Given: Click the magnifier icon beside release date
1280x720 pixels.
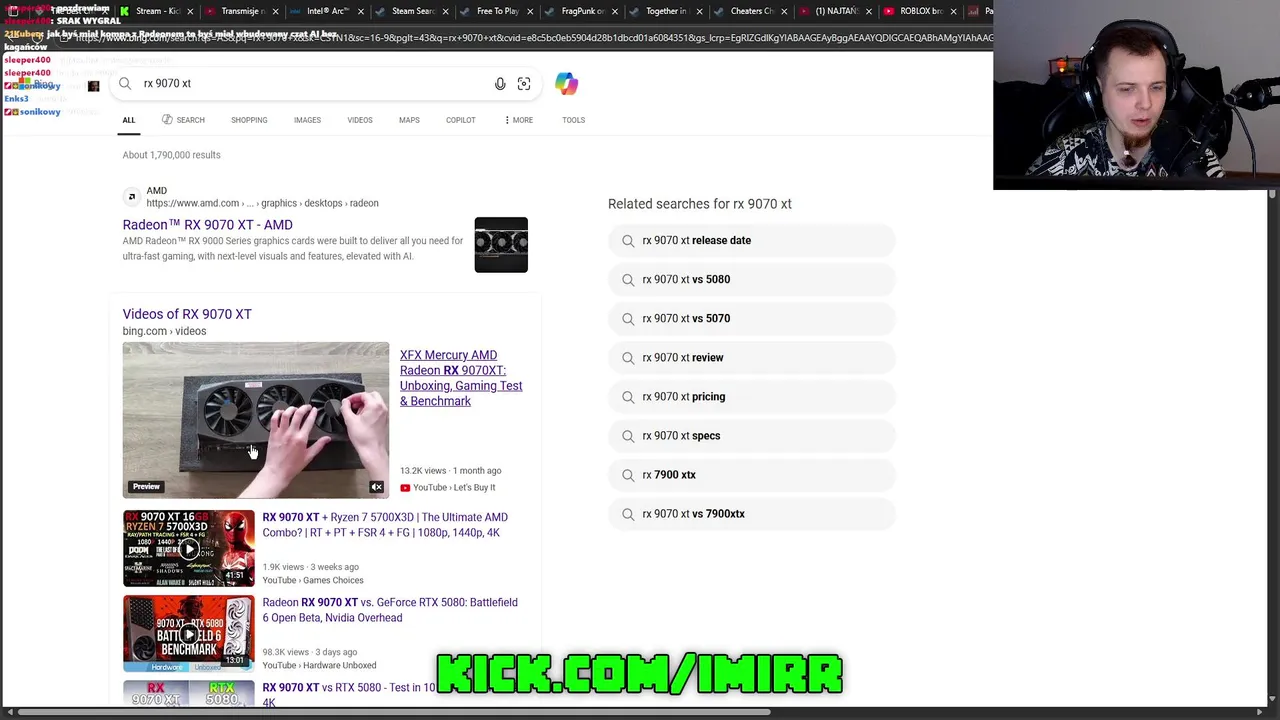Looking at the screenshot, I should coord(628,241).
